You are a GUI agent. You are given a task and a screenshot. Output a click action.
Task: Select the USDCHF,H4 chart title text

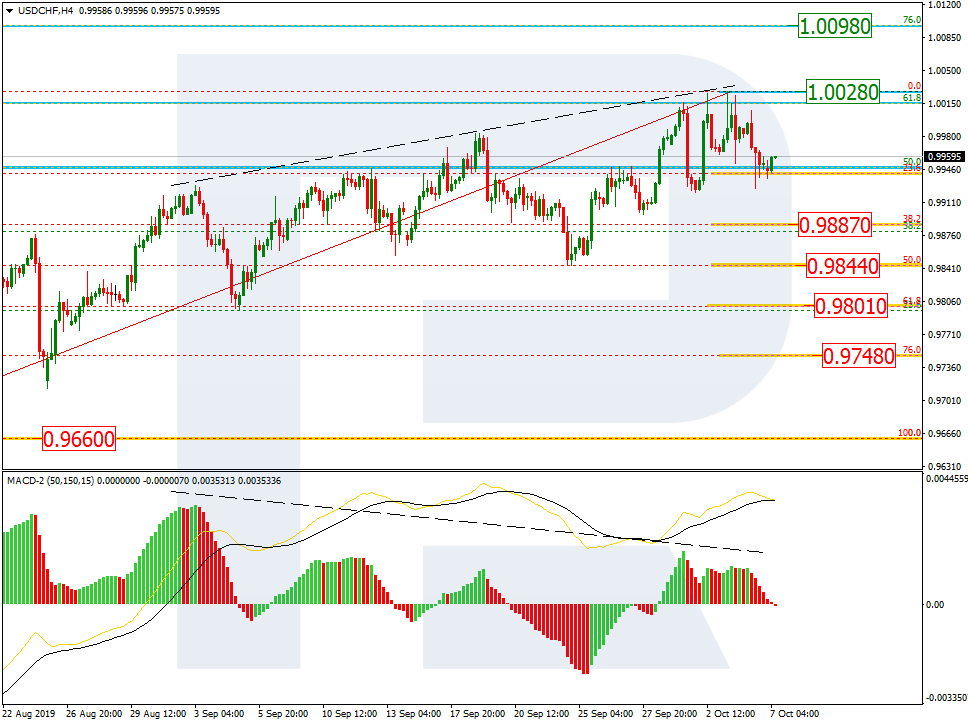tap(45, 10)
